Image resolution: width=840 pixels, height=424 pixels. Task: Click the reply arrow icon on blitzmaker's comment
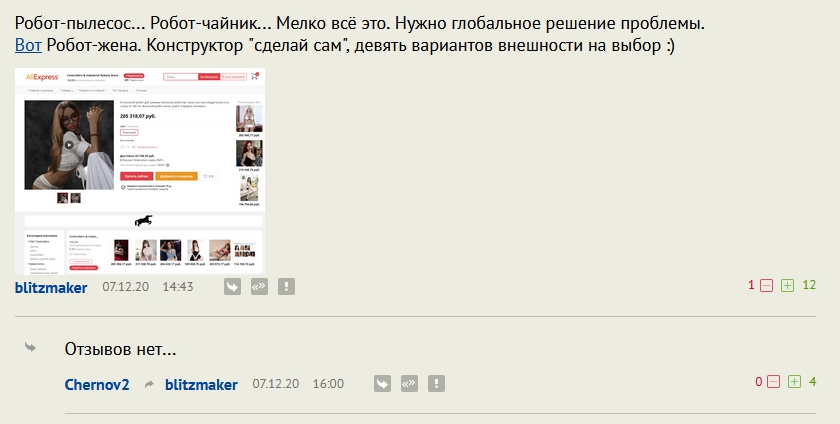[232, 287]
